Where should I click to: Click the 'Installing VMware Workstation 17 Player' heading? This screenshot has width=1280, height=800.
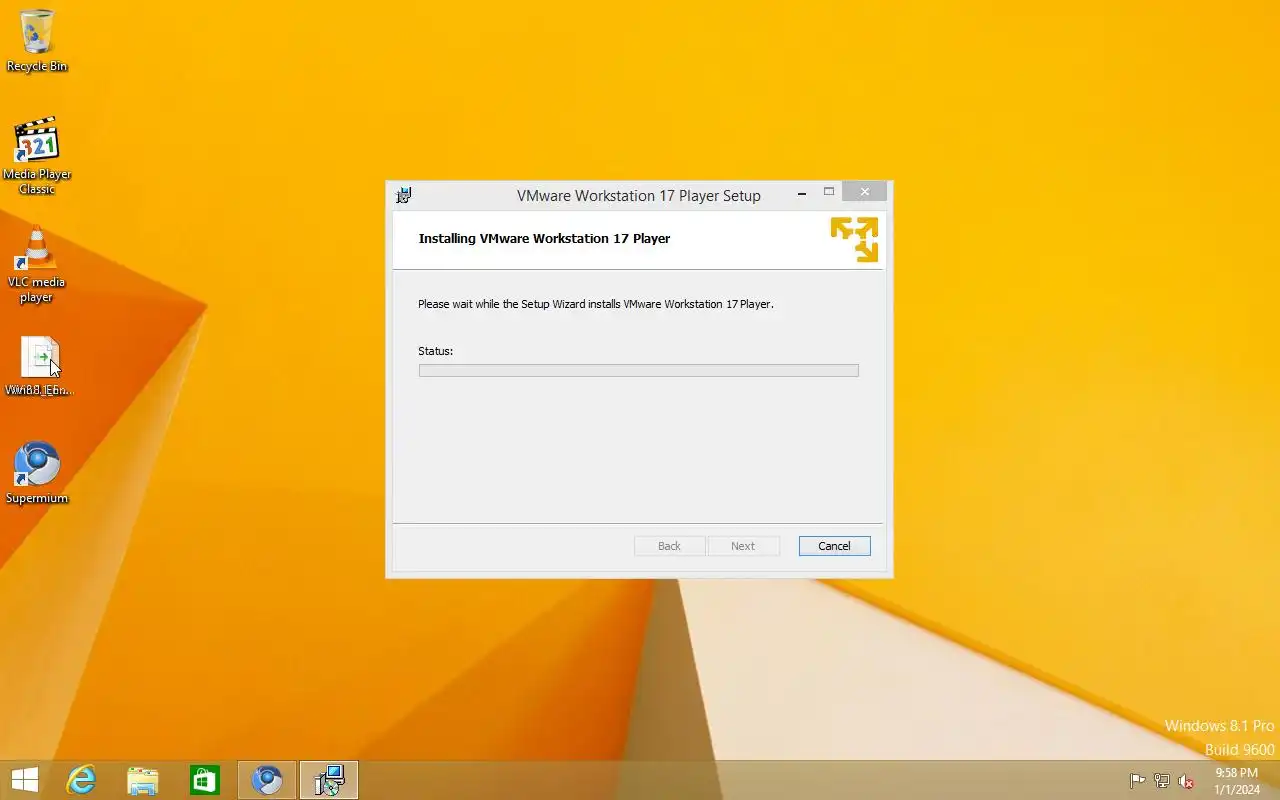(x=544, y=239)
